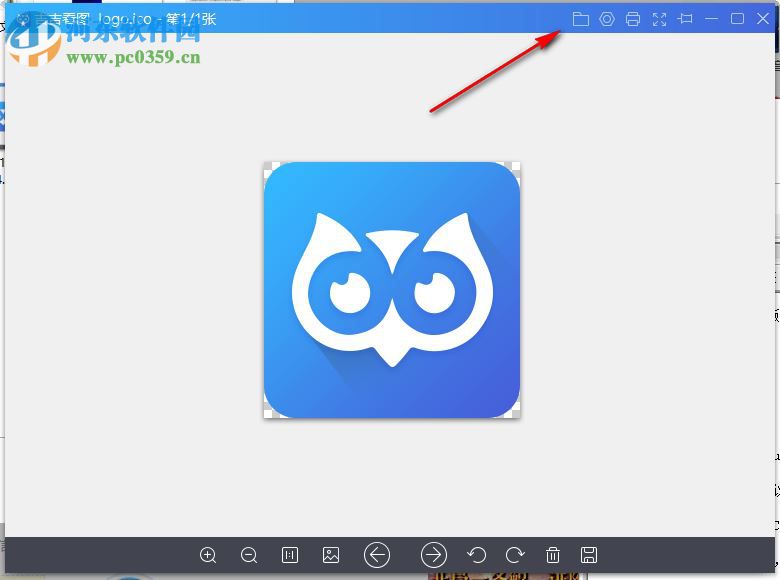Rotate the image clockwise

point(515,555)
